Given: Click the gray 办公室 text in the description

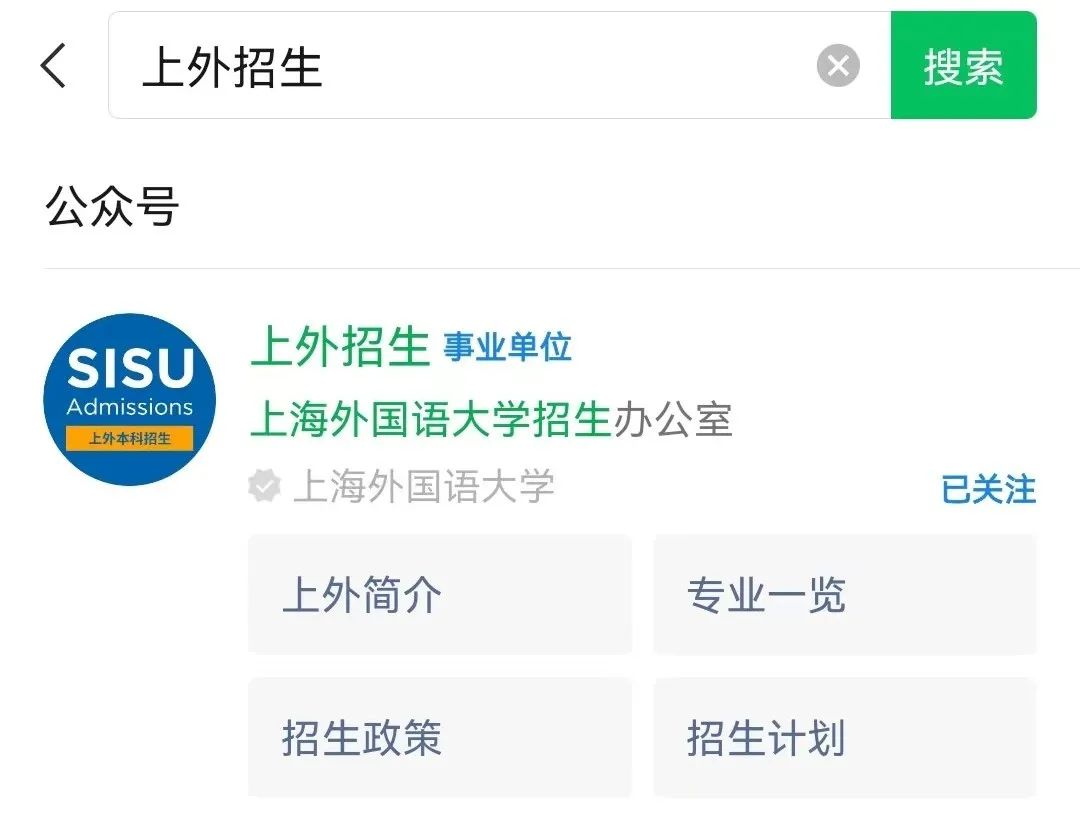Looking at the screenshot, I should 673,420.
